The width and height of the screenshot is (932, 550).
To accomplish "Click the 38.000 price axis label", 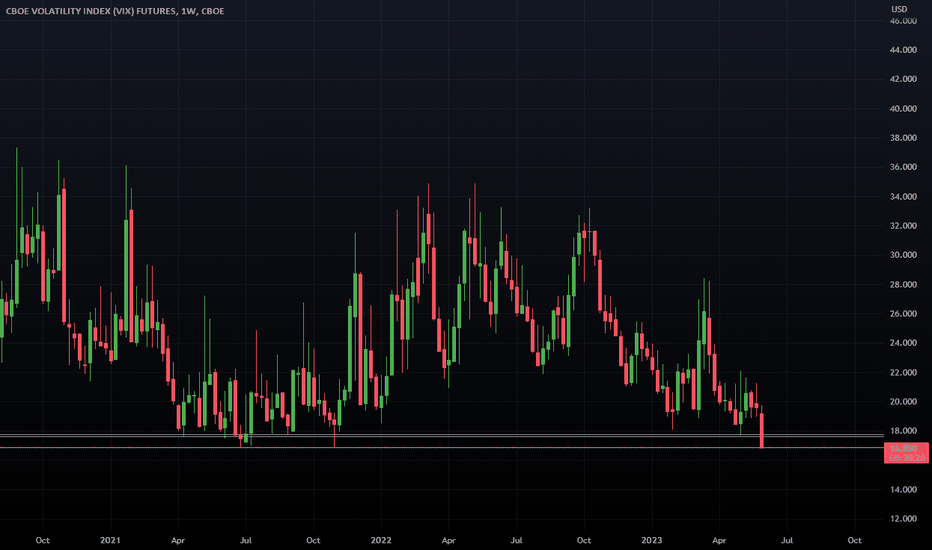I will click(903, 138).
